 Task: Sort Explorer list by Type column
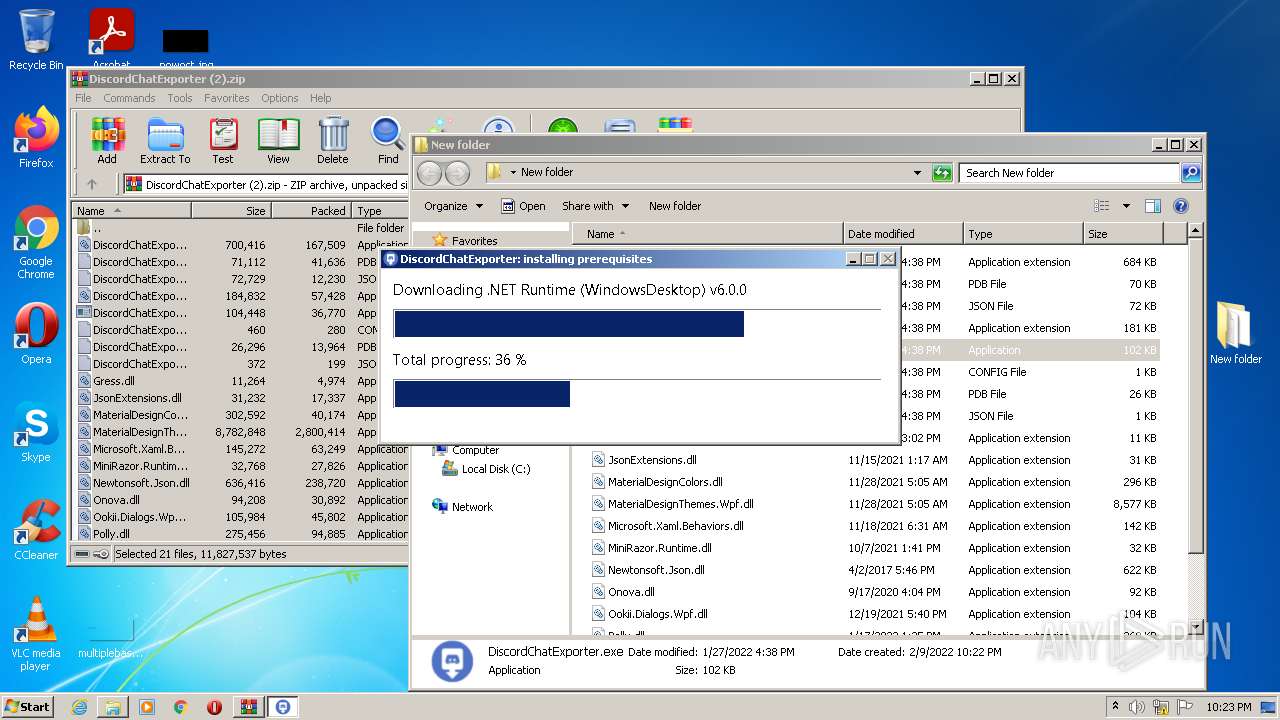pos(1023,234)
